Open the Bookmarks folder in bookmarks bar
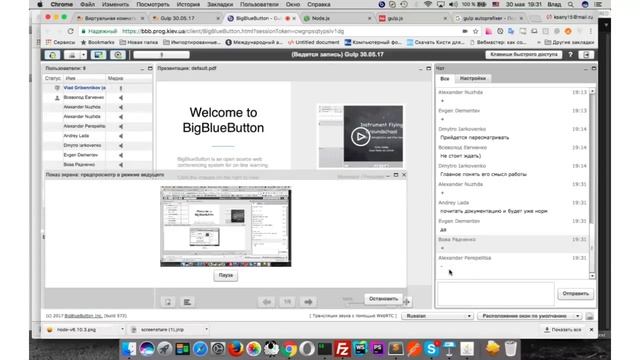This screenshot has width=640, height=360. [x=98, y=42]
